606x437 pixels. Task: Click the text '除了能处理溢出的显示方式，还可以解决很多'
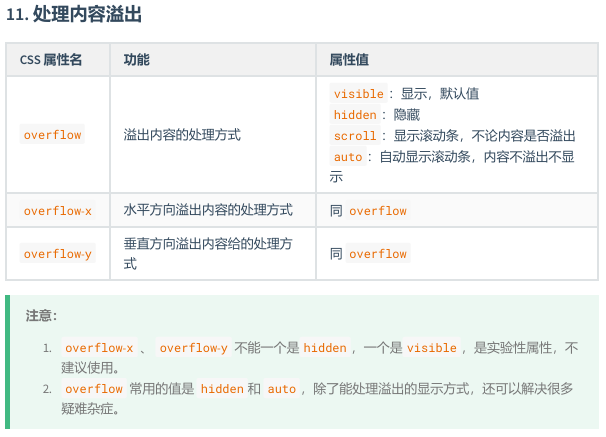click(443, 388)
